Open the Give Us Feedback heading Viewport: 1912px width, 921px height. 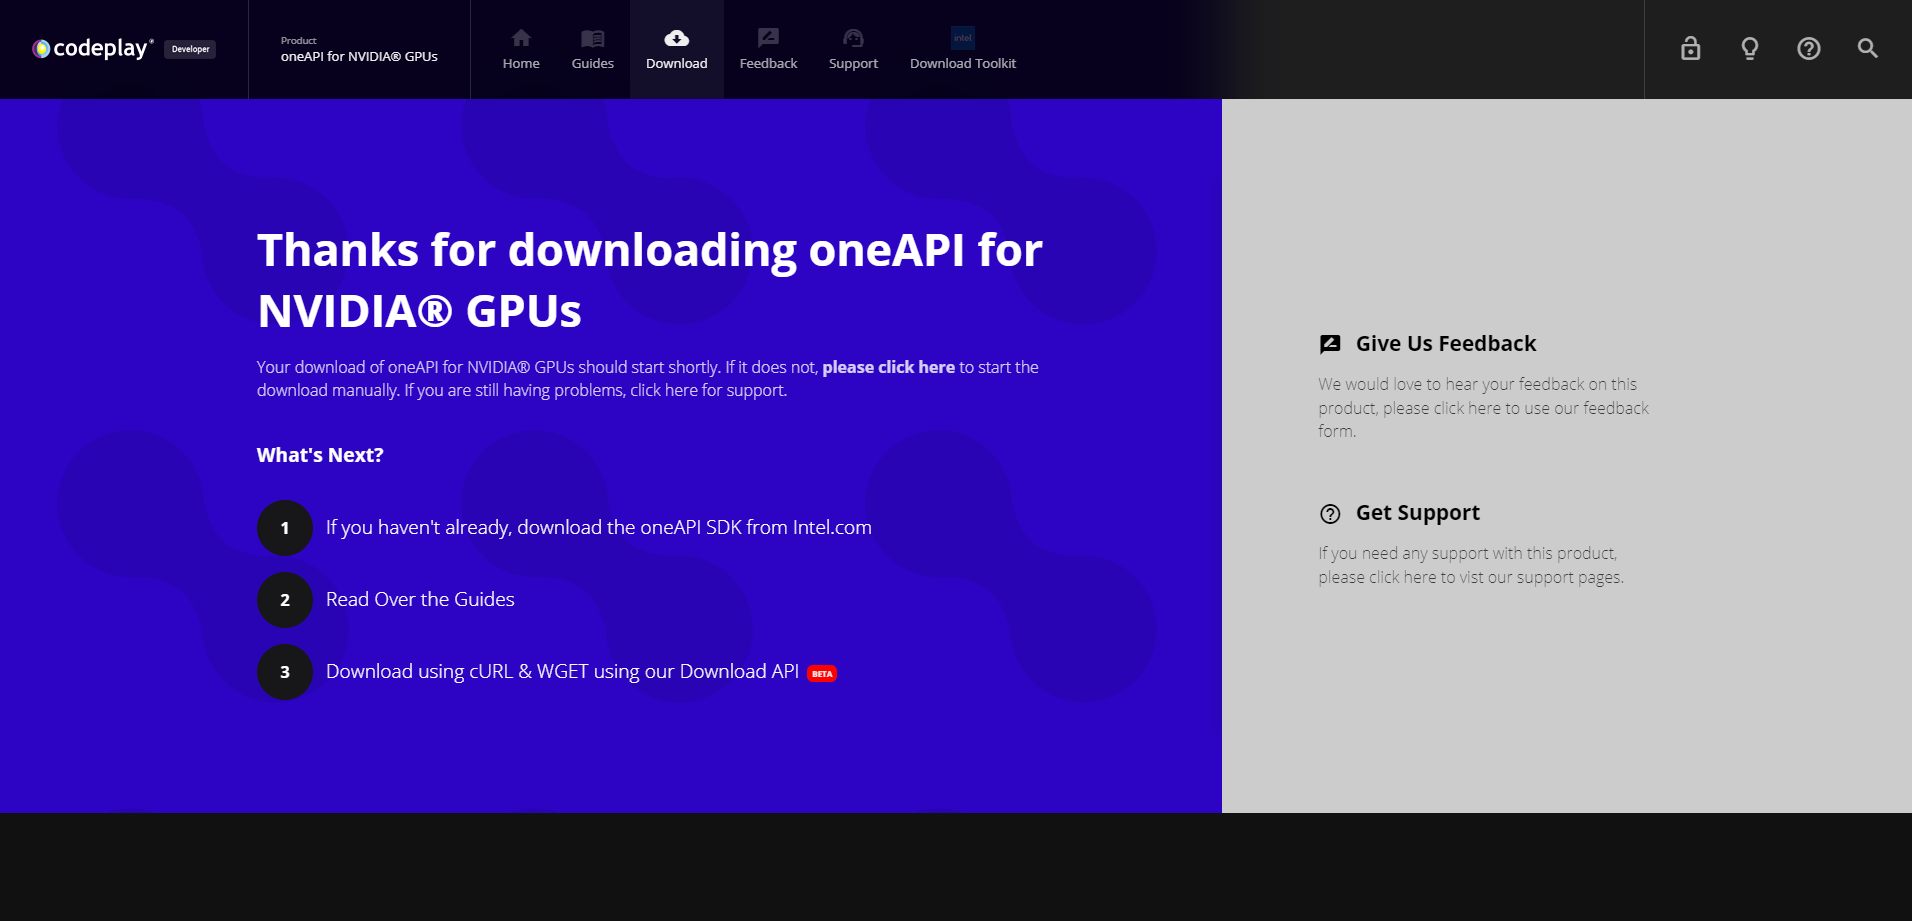coord(1445,343)
